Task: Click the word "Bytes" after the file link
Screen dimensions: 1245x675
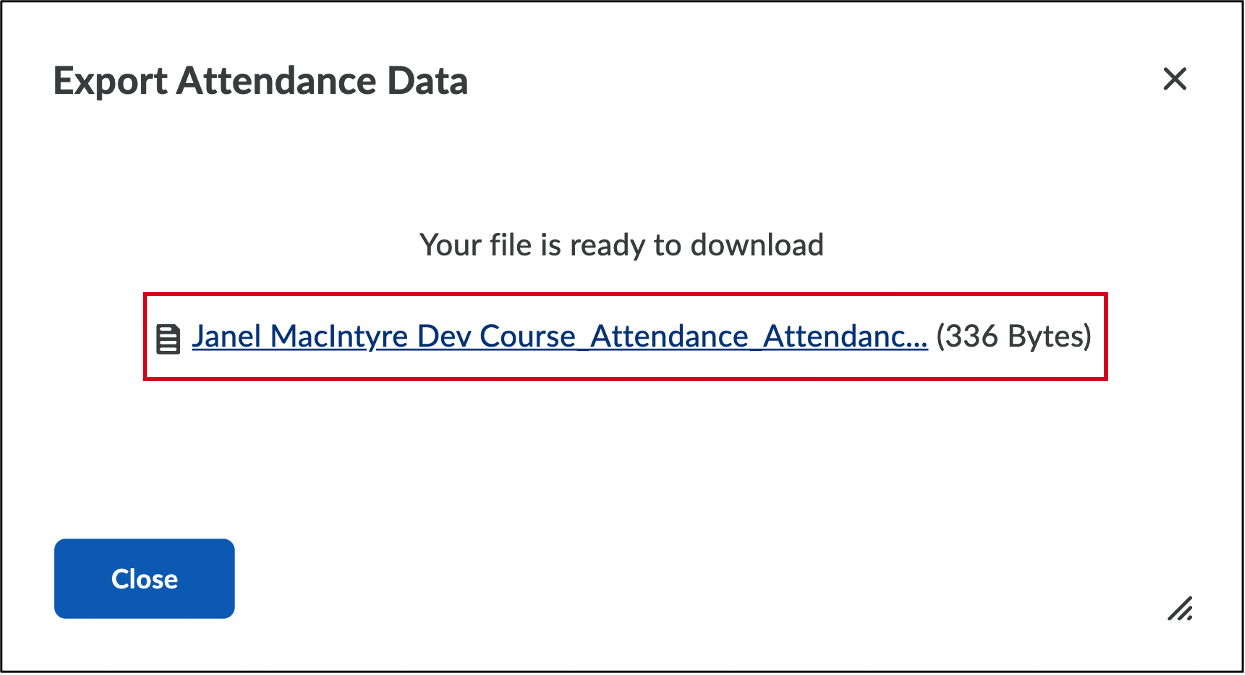Action: point(1046,337)
